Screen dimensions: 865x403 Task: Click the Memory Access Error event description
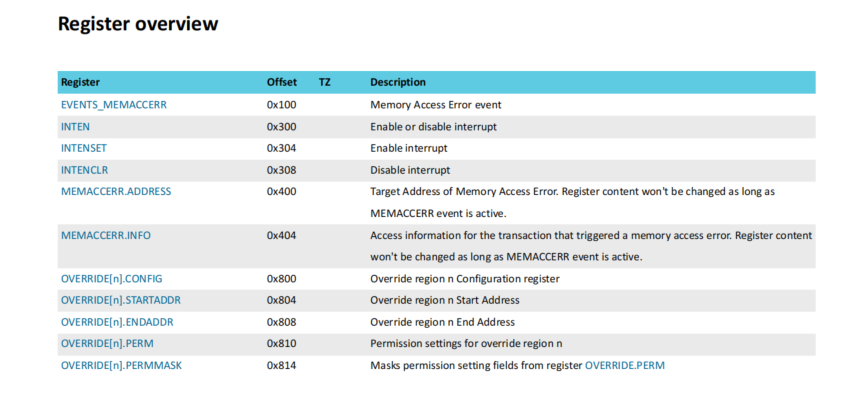pos(436,105)
